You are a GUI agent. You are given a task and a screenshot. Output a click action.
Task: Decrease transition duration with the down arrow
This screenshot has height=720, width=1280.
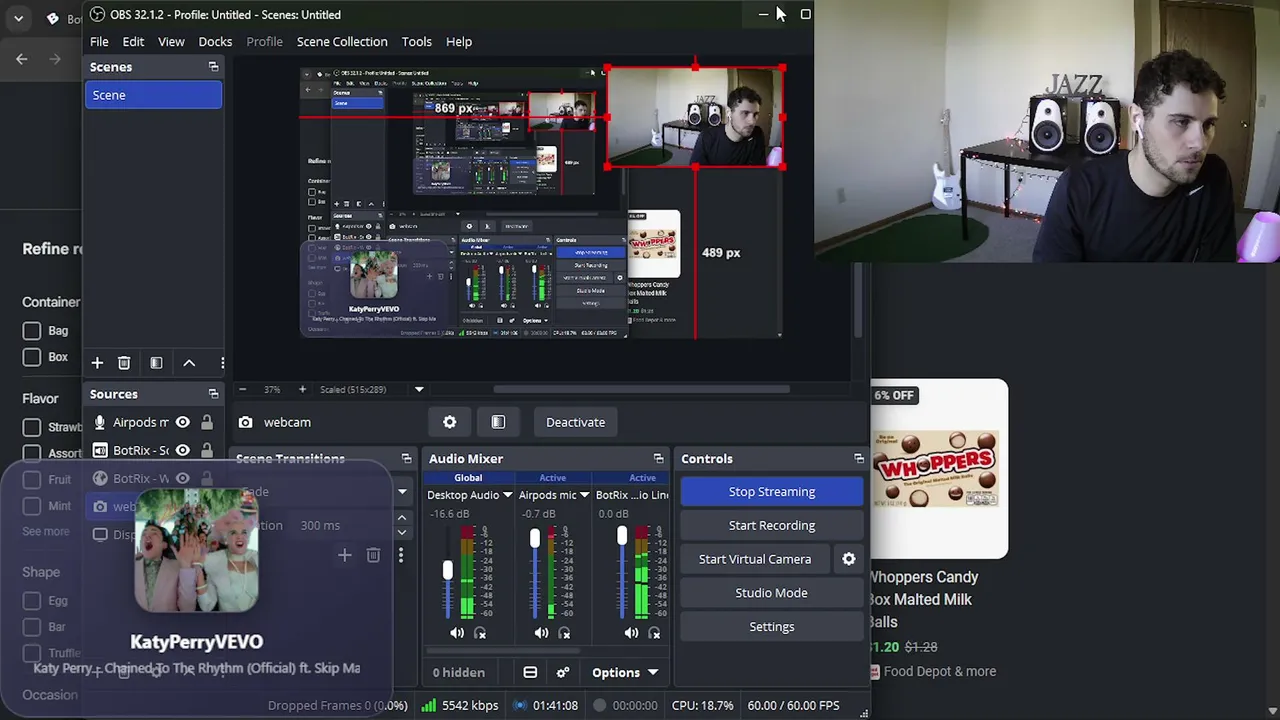402,532
